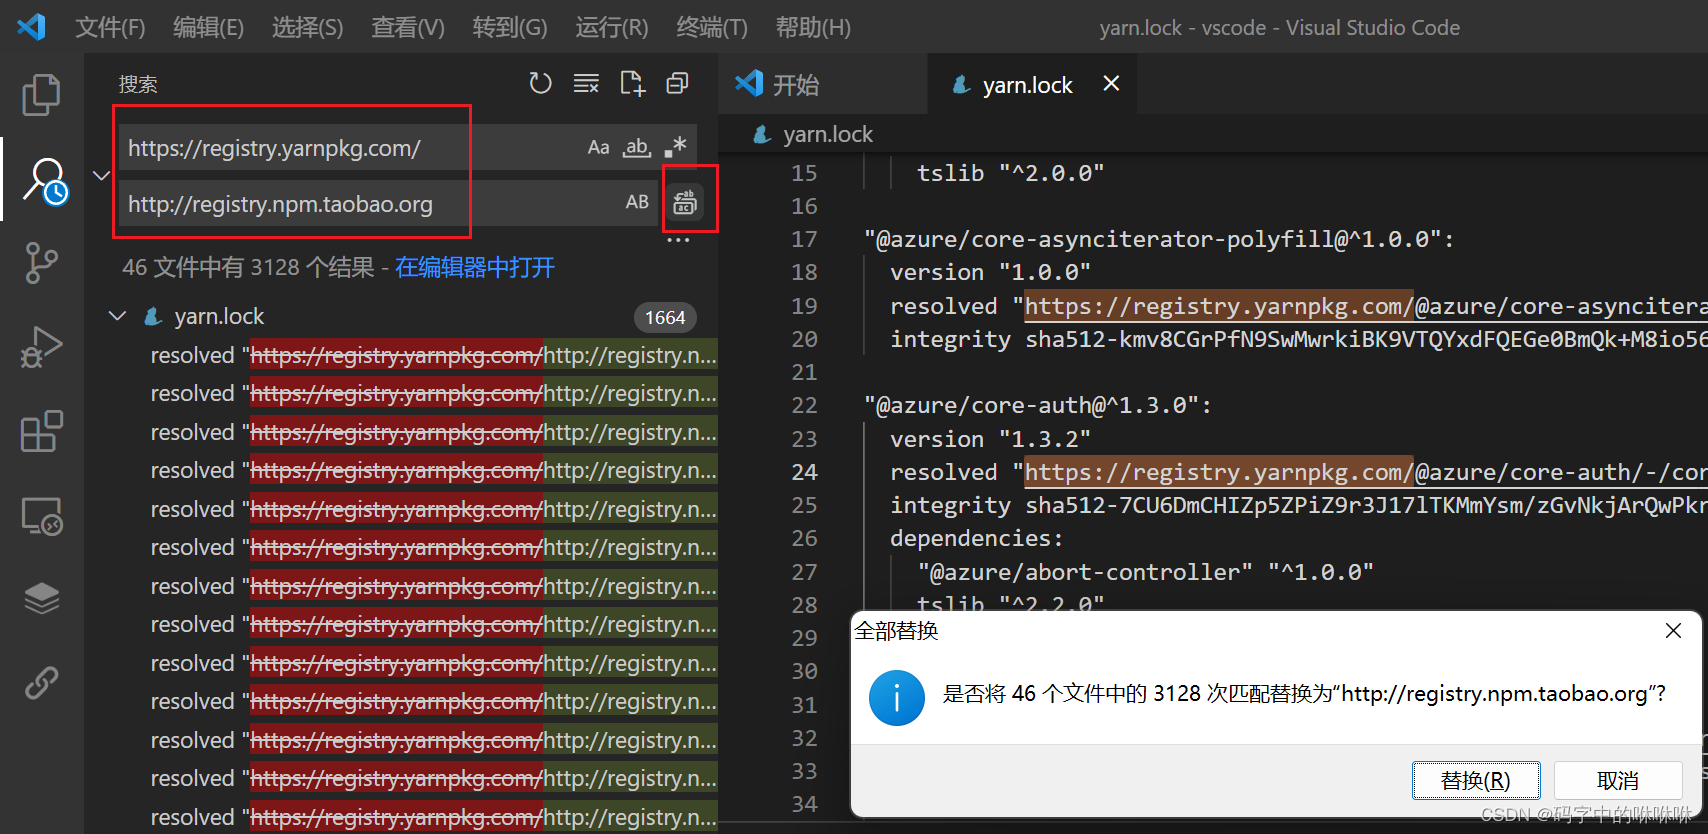1708x834 pixels.
Task: Click line number 17 in gutter
Action: pos(805,239)
